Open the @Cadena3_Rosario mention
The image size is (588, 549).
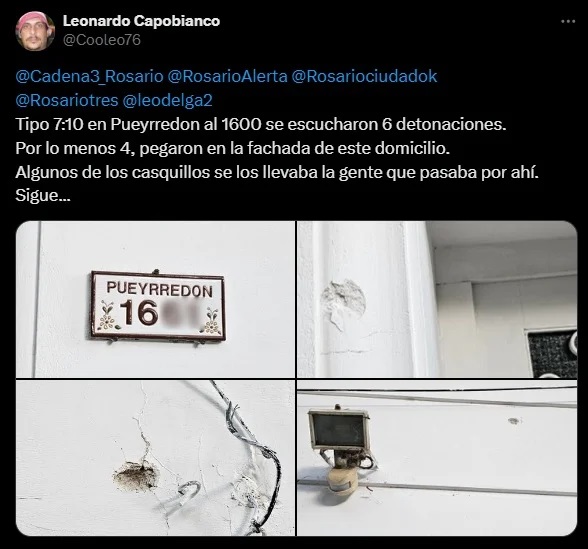(89, 76)
